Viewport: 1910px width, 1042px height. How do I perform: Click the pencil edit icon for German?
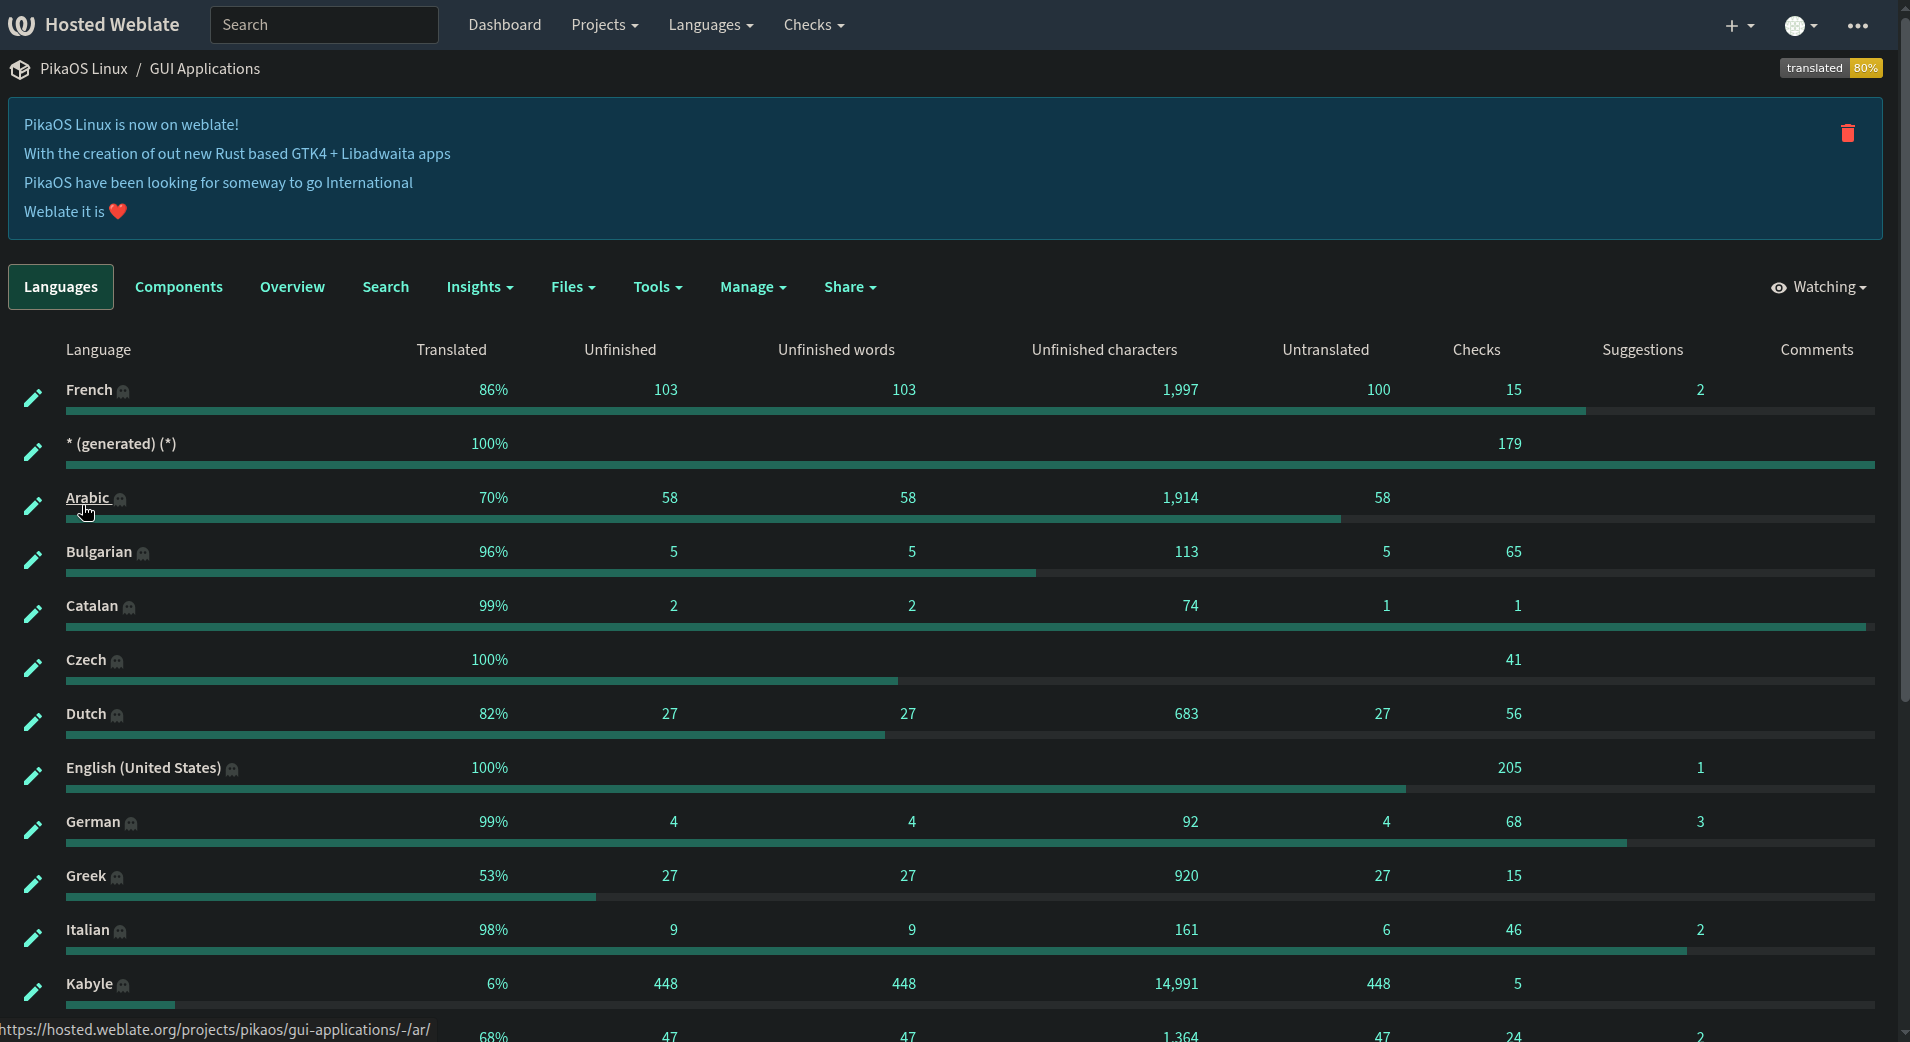pyautogui.click(x=33, y=830)
